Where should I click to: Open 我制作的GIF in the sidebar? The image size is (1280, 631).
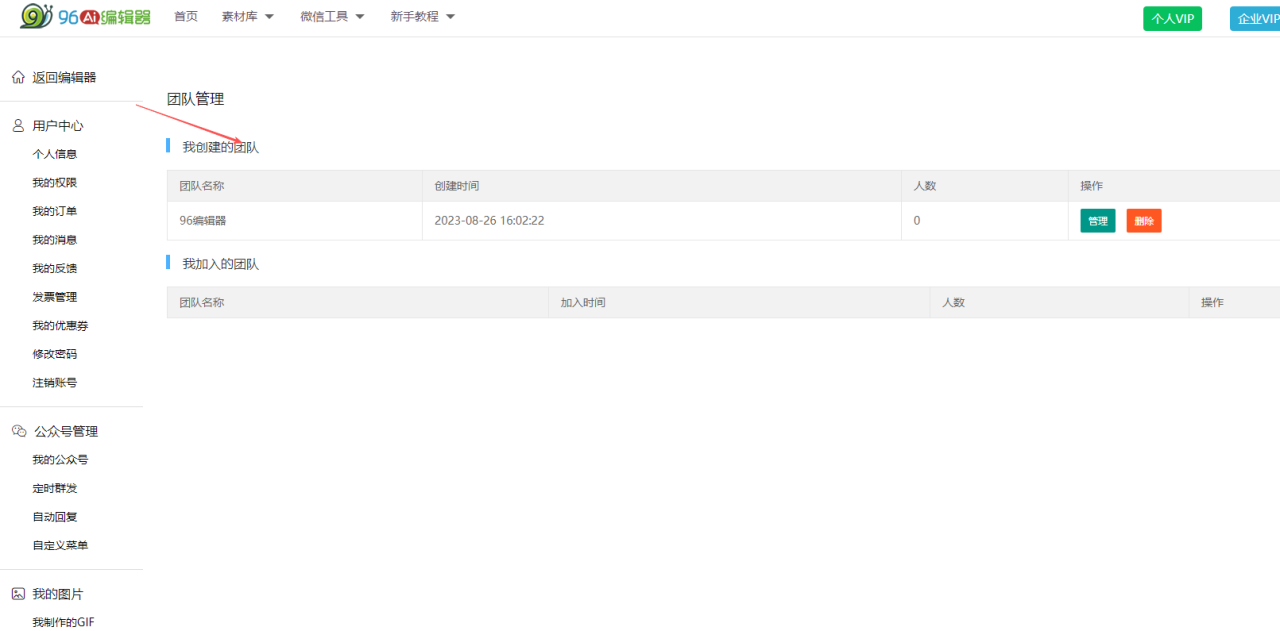tap(63, 622)
